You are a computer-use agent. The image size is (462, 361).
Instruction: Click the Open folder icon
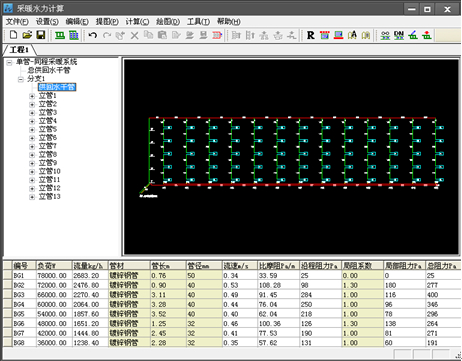coord(27,35)
